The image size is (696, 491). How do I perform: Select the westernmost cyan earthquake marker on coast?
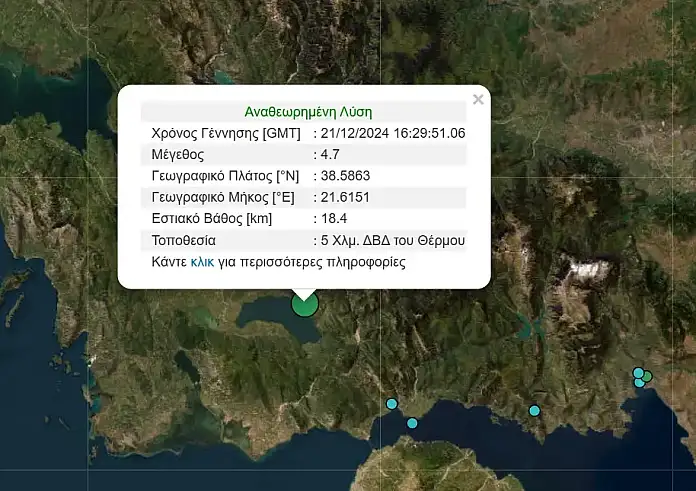point(392,404)
